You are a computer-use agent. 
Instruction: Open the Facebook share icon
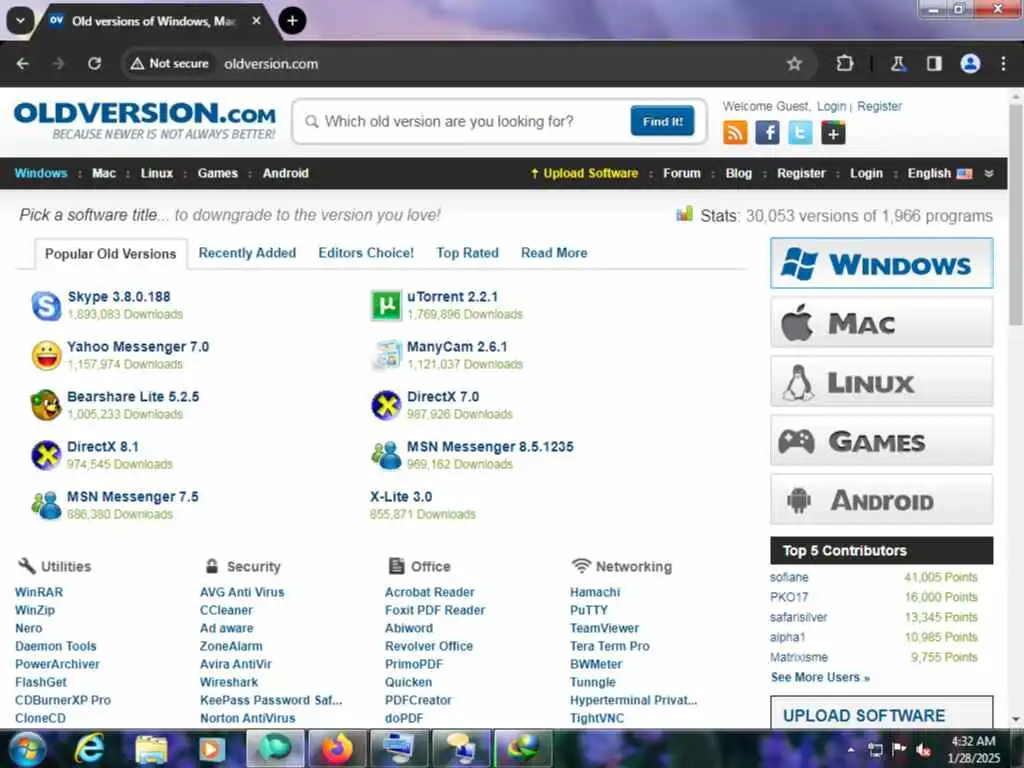(767, 133)
